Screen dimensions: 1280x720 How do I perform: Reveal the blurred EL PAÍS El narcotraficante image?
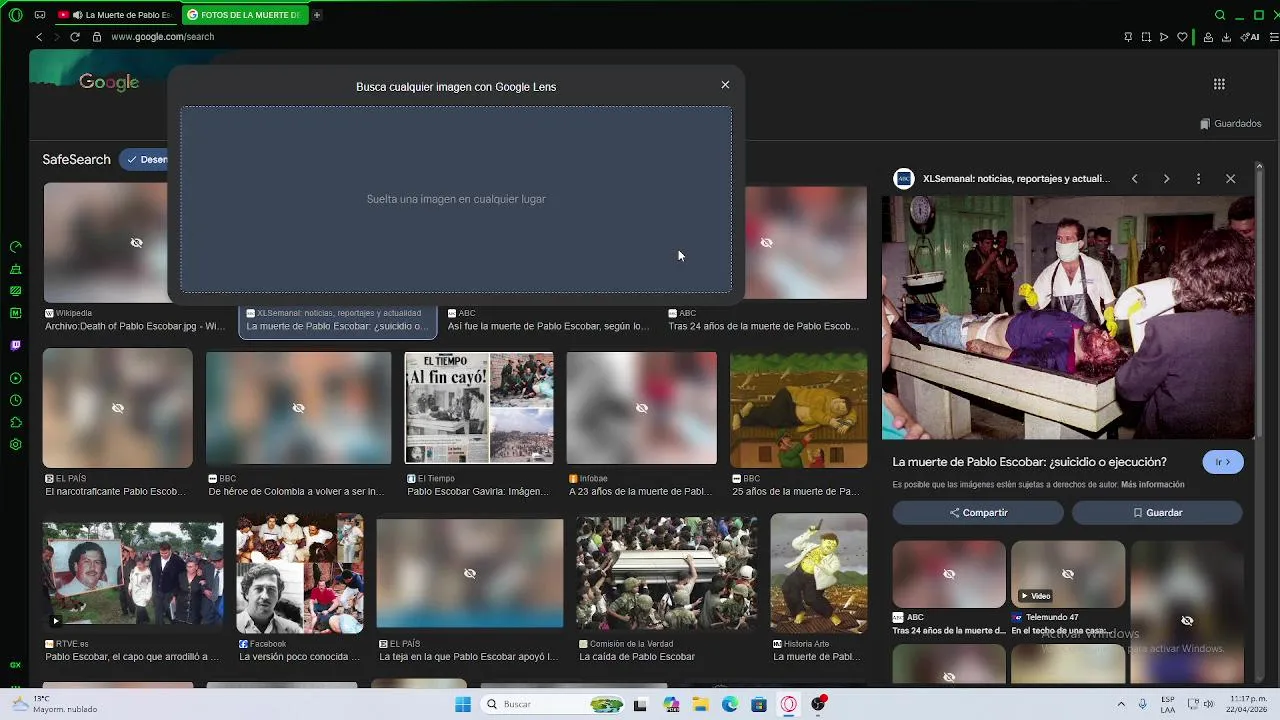[x=118, y=408]
